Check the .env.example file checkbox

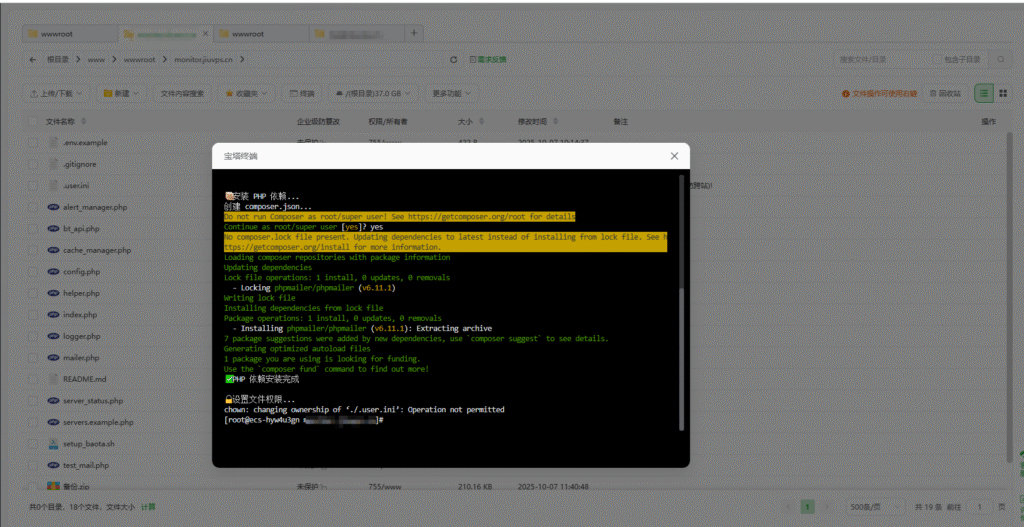(x=32, y=142)
